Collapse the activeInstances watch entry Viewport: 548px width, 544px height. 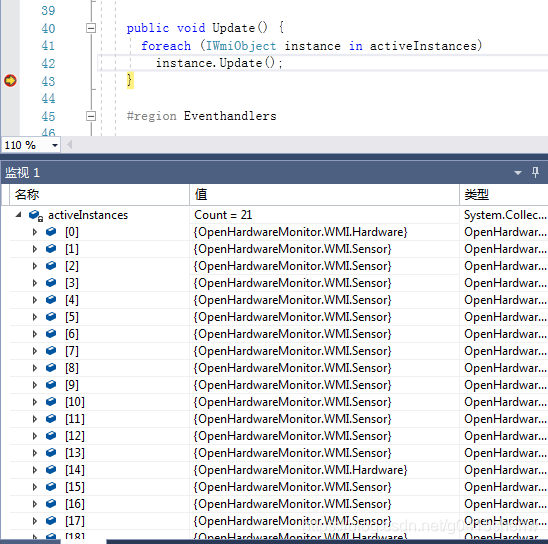tap(18, 215)
